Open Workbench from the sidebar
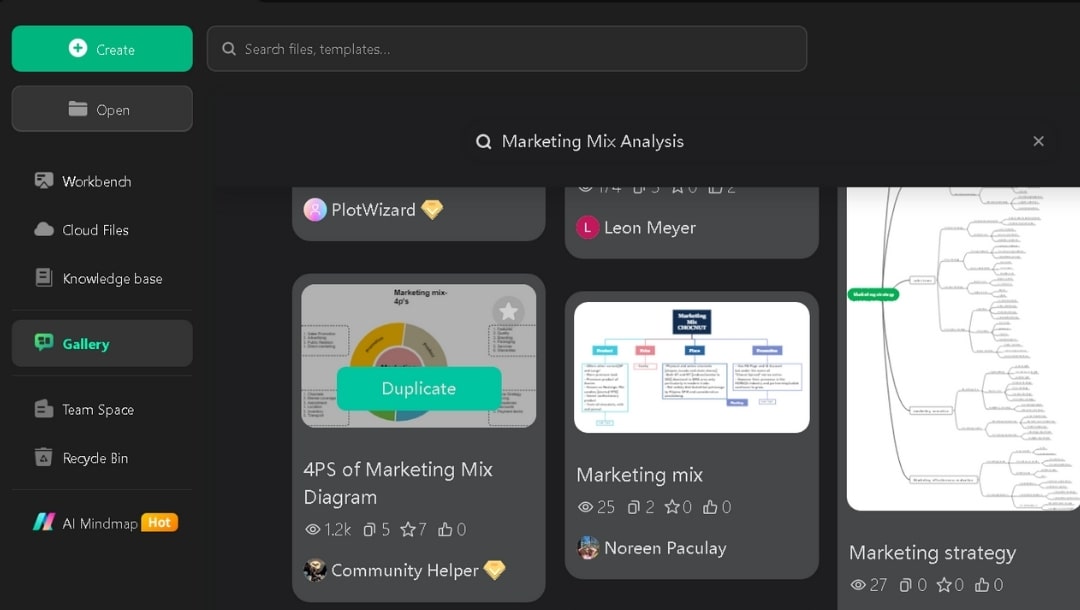This screenshot has width=1080, height=610. pyautogui.click(x=96, y=181)
